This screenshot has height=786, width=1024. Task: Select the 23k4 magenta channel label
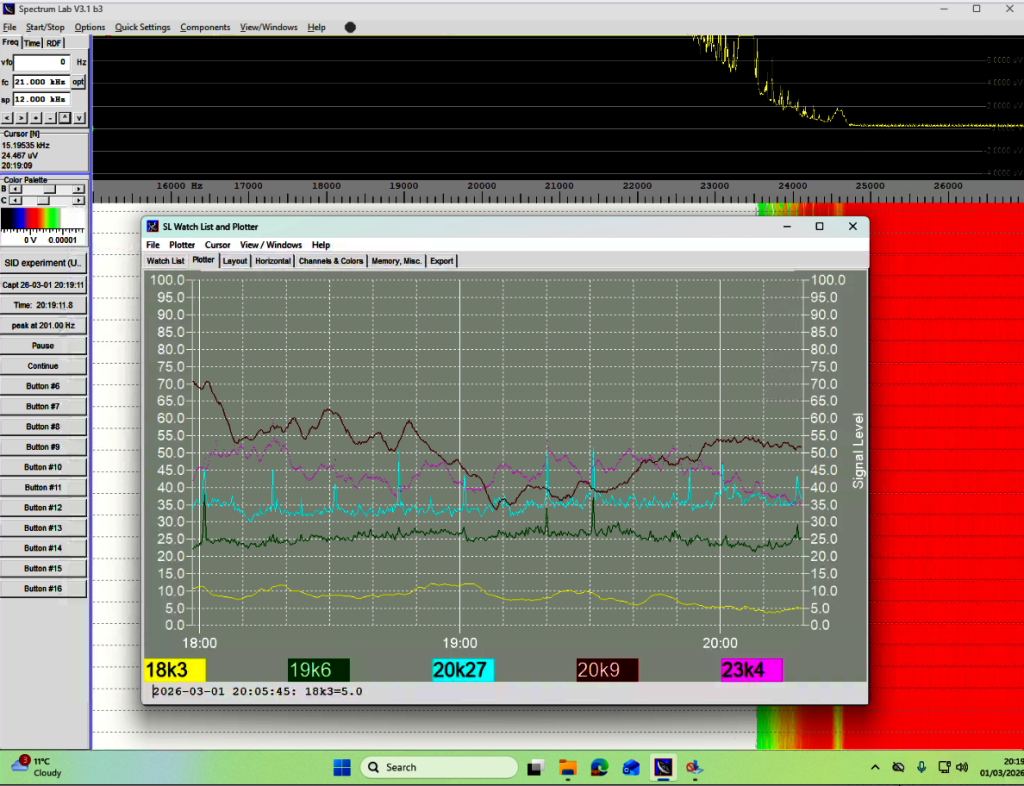[x=751, y=670]
